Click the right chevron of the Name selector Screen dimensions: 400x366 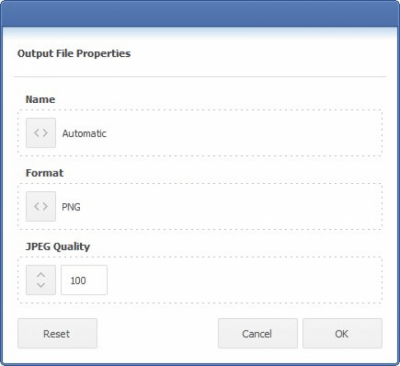pos(45,133)
